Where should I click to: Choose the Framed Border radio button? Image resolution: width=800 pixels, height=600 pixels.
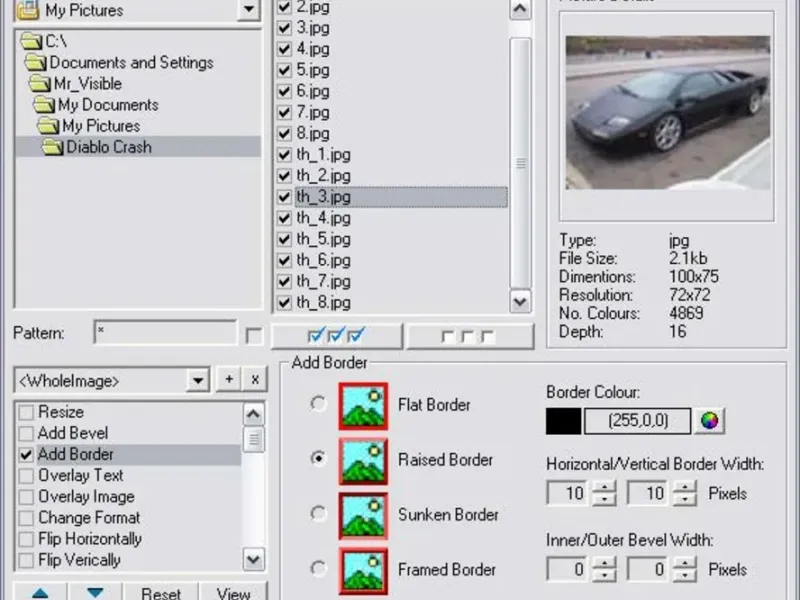point(318,568)
